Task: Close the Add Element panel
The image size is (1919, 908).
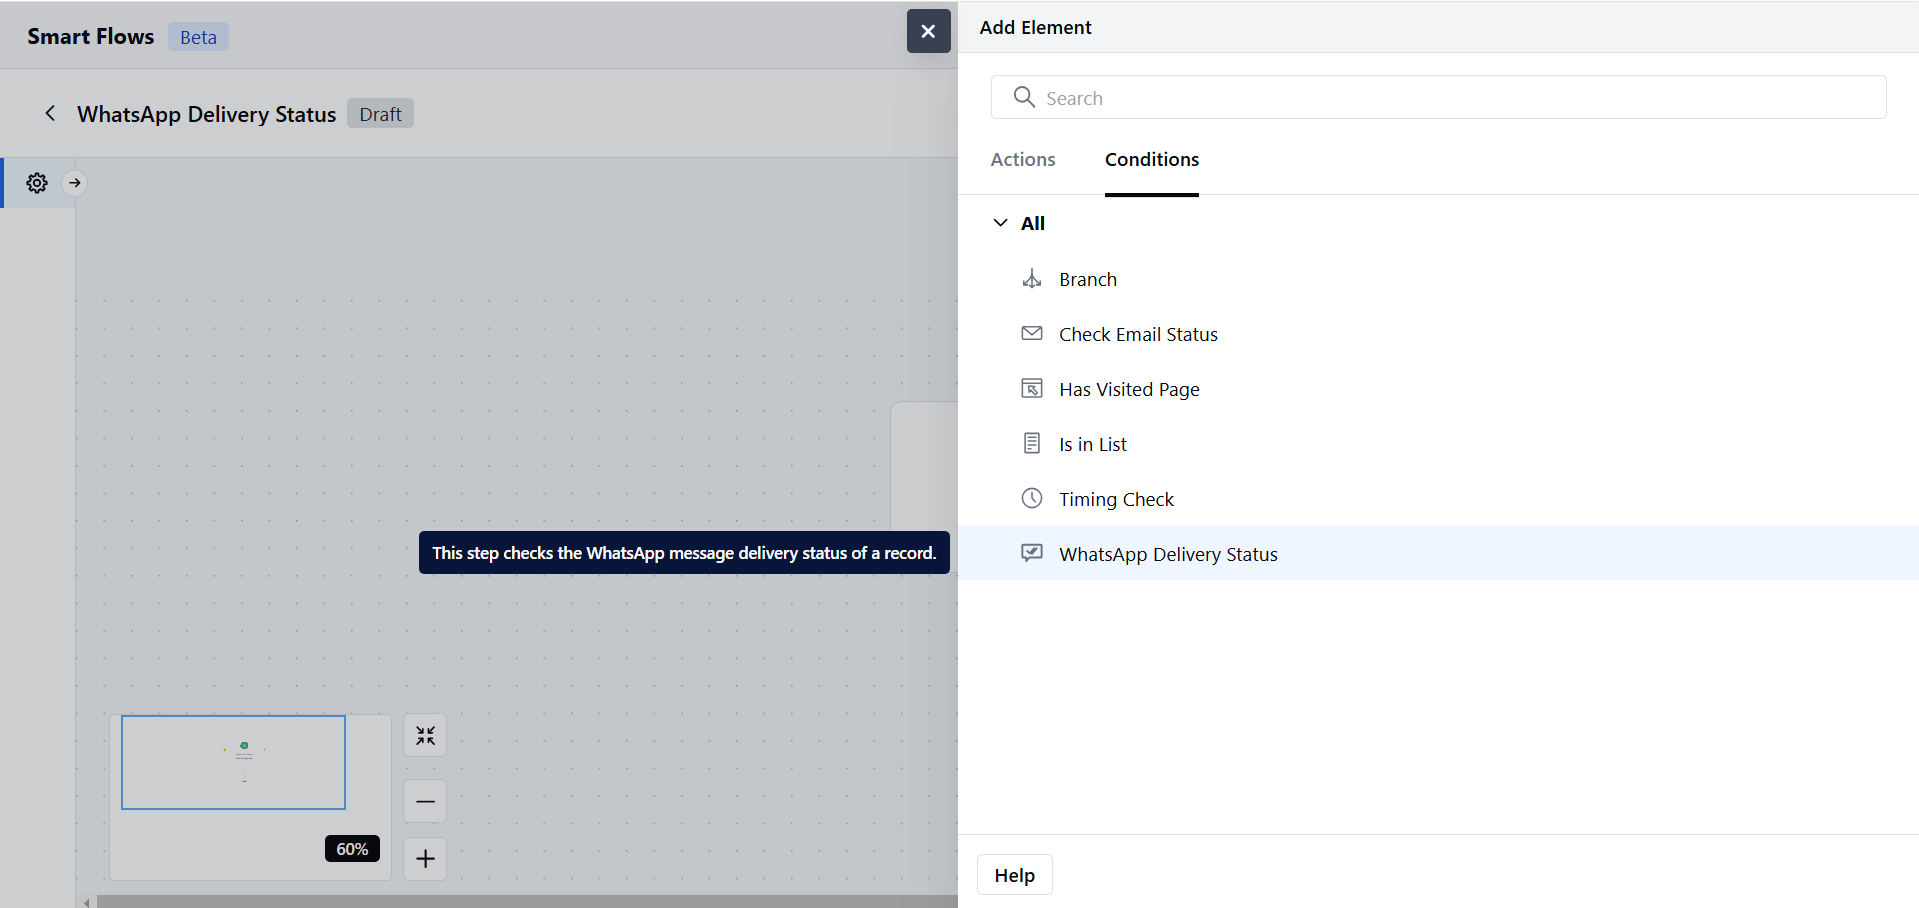Action: pyautogui.click(x=928, y=31)
